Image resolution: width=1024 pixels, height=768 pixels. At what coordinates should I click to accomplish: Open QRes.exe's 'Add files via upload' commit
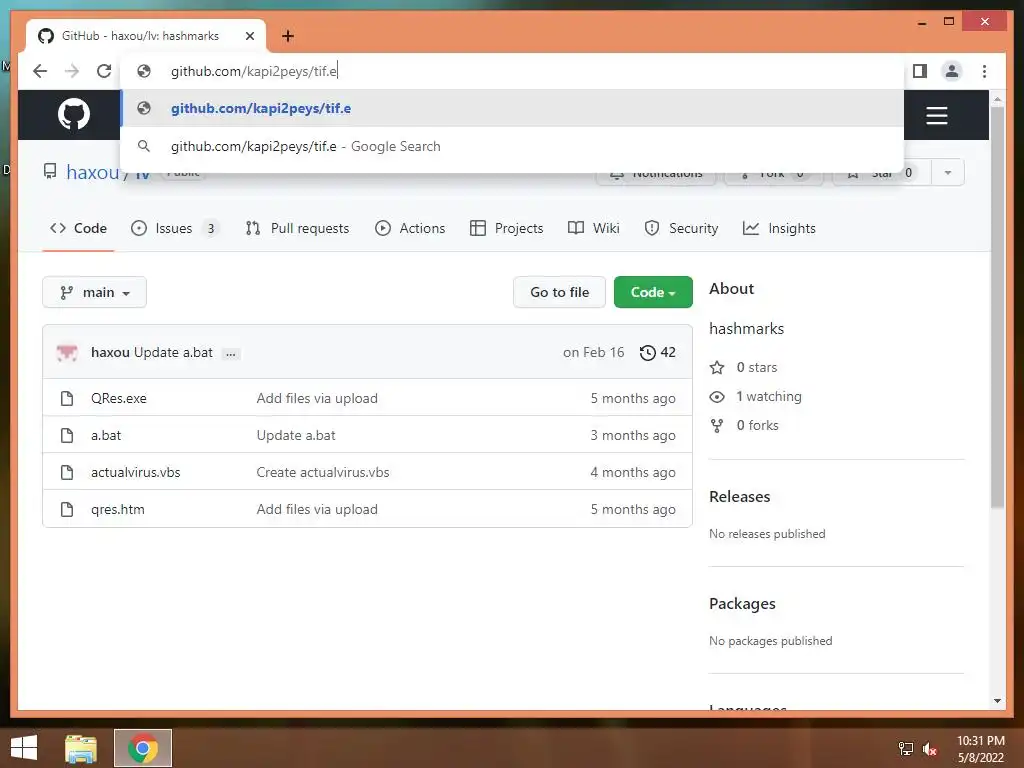(317, 398)
